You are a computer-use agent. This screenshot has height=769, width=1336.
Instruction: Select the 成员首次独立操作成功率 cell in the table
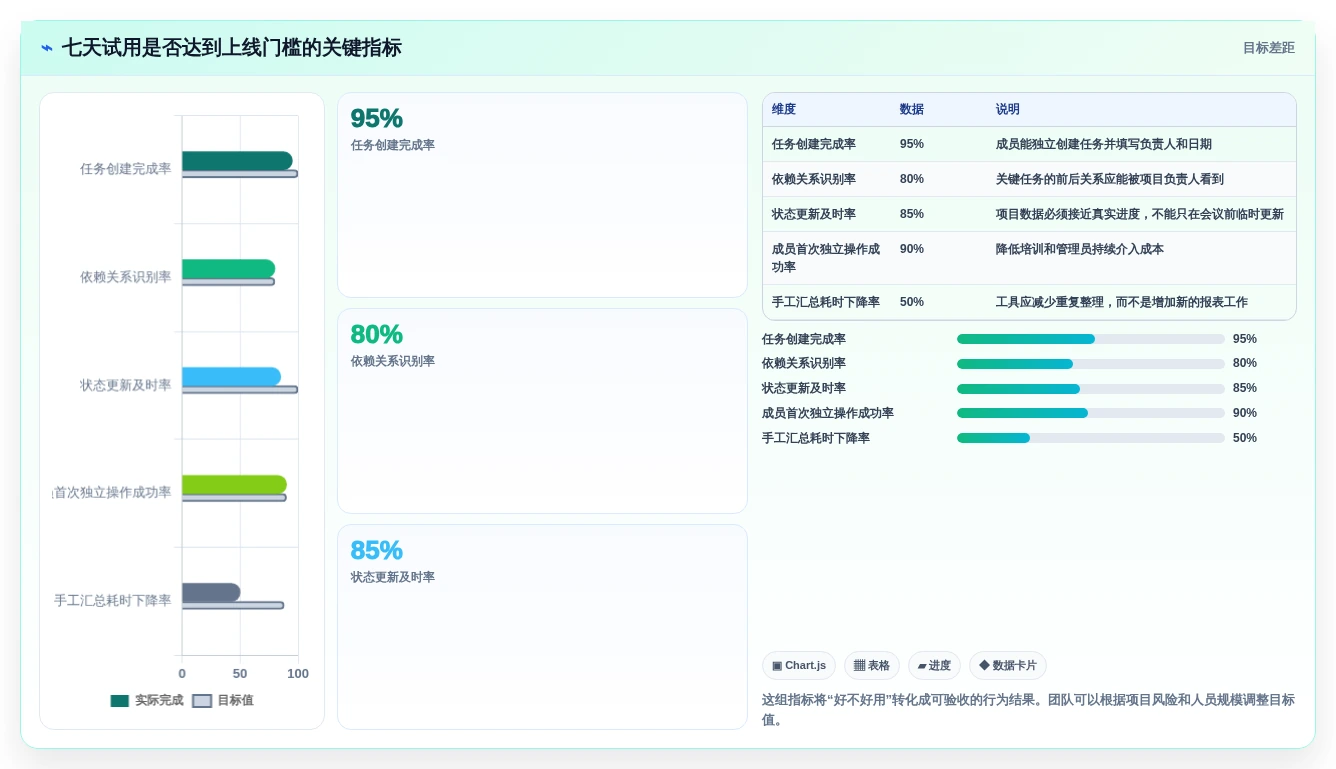(826, 258)
